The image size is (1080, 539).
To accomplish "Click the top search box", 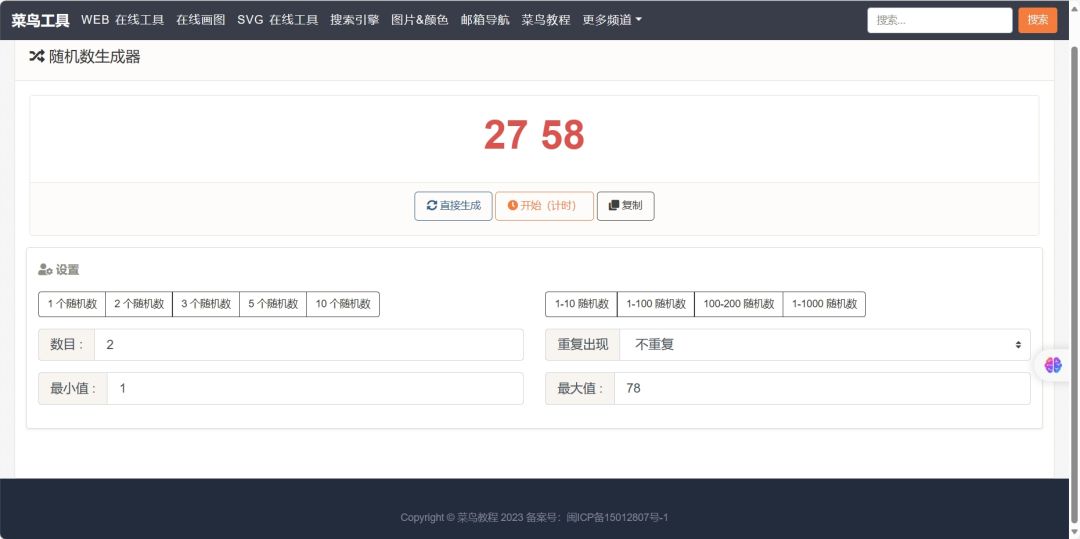I will click(x=939, y=20).
